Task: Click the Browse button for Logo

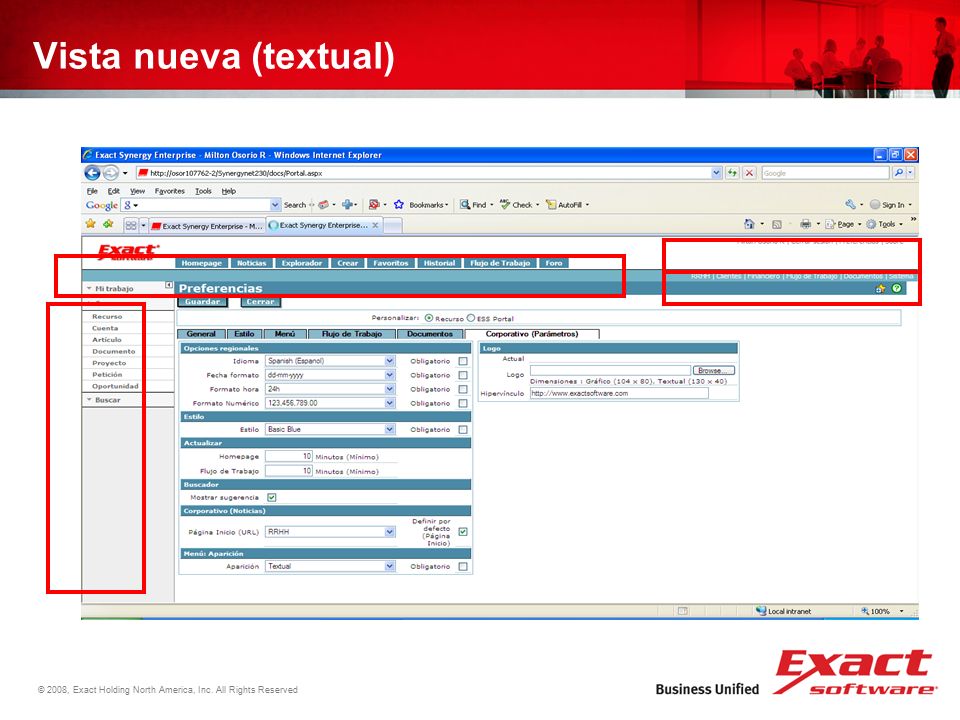Action: coord(713,370)
